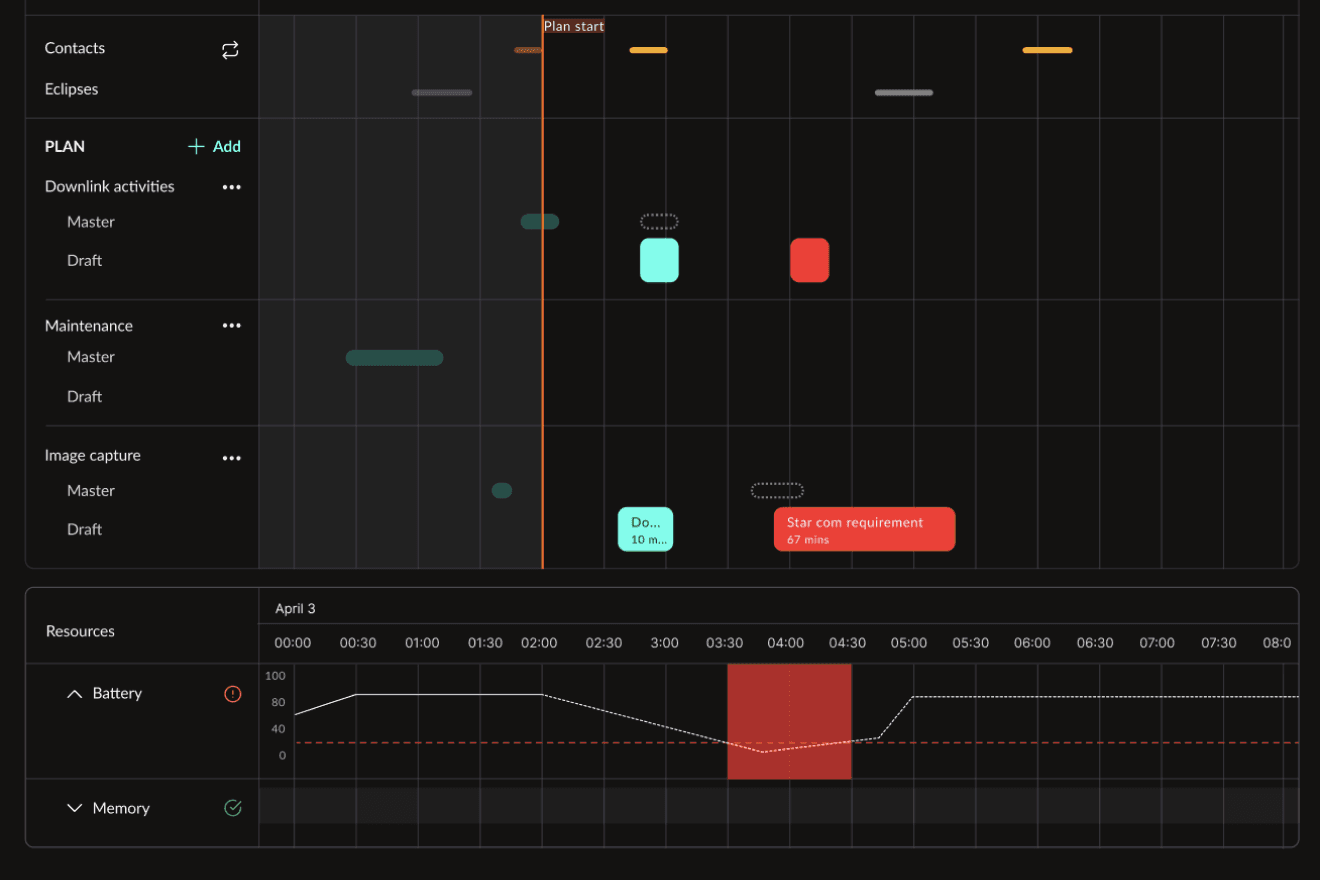Viewport: 1320px width, 880px height.
Task: Select the Master row under Maintenance
Action: (x=91, y=357)
